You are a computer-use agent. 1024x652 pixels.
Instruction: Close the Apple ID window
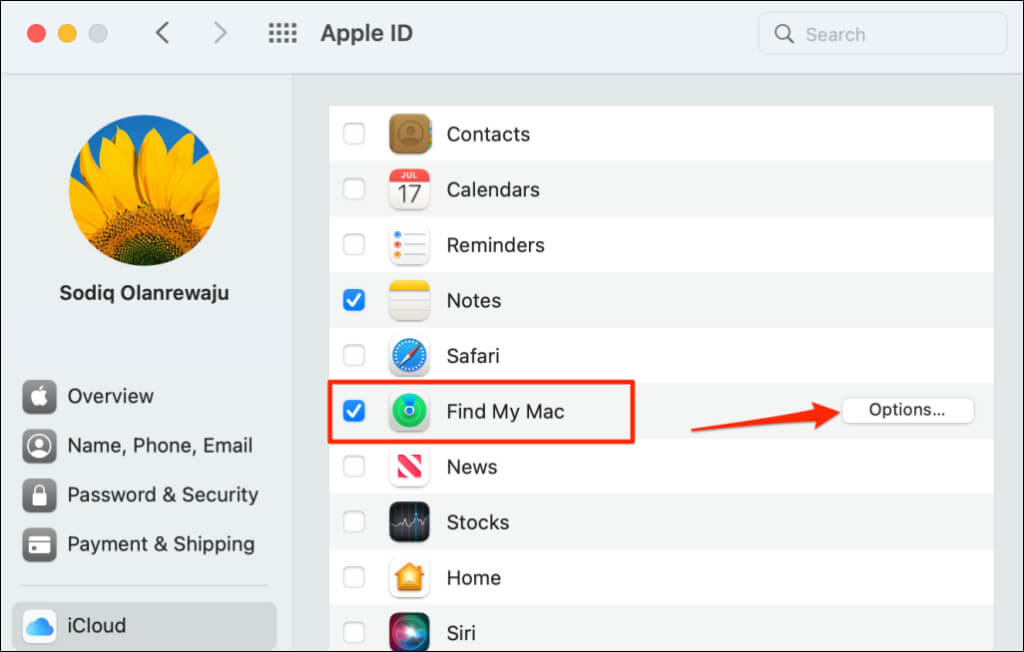(x=37, y=33)
